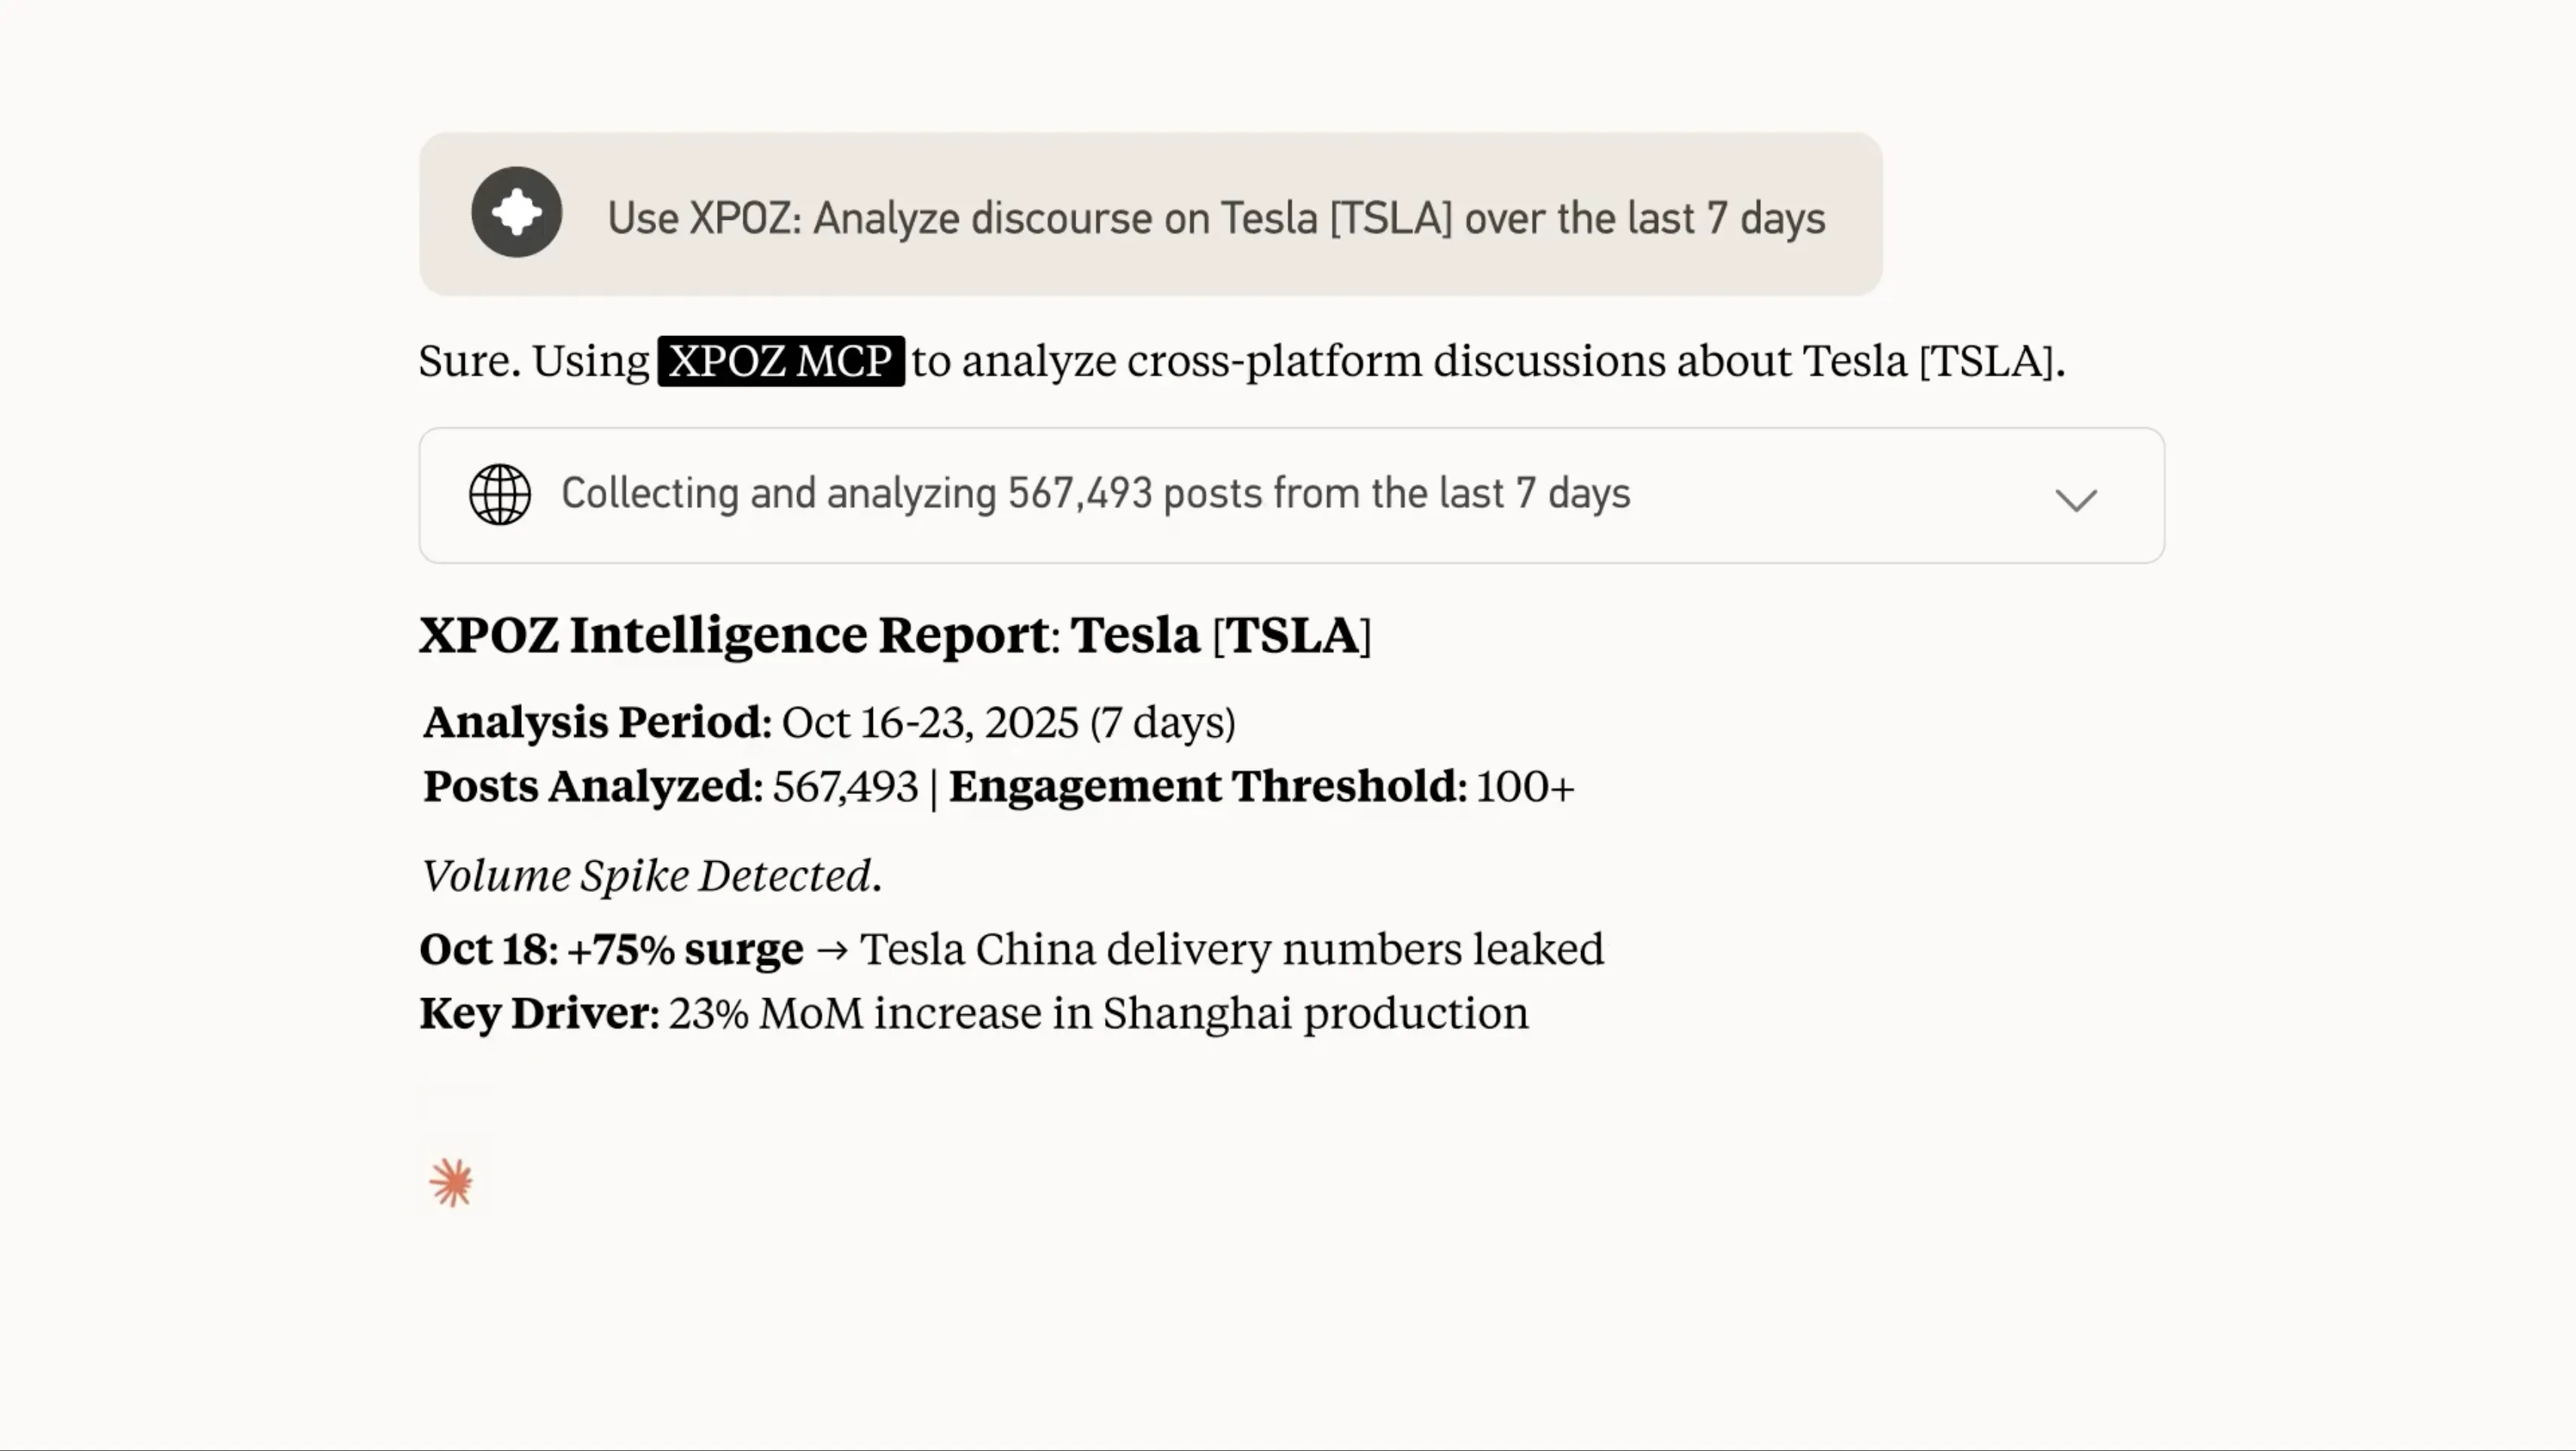Click the user prompt message about Tesla discourse
Image resolution: width=2576 pixels, height=1451 pixels.
1151,214
